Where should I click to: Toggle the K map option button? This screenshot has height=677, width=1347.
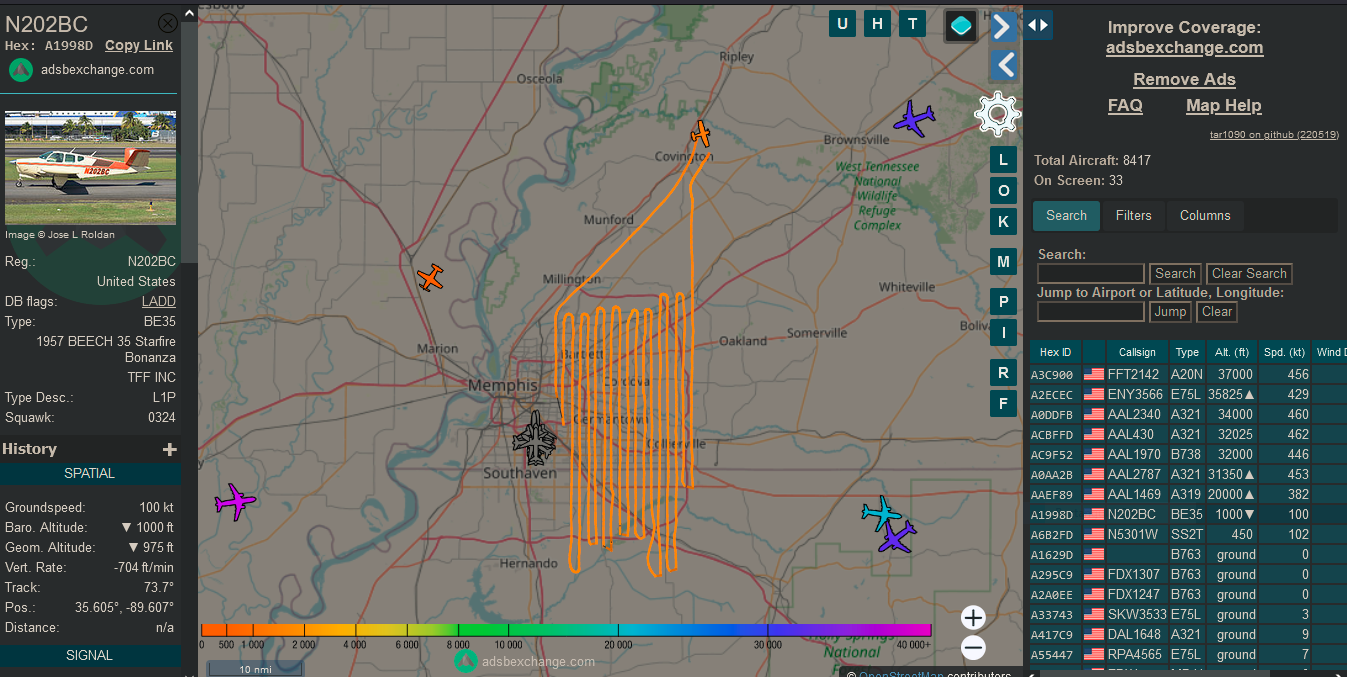(1004, 221)
